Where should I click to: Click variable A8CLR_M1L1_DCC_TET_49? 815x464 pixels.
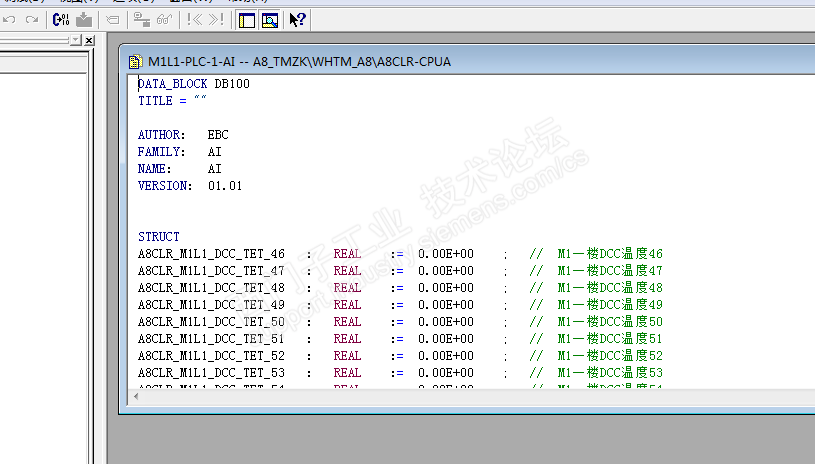pyautogui.click(x=211, y=305)
